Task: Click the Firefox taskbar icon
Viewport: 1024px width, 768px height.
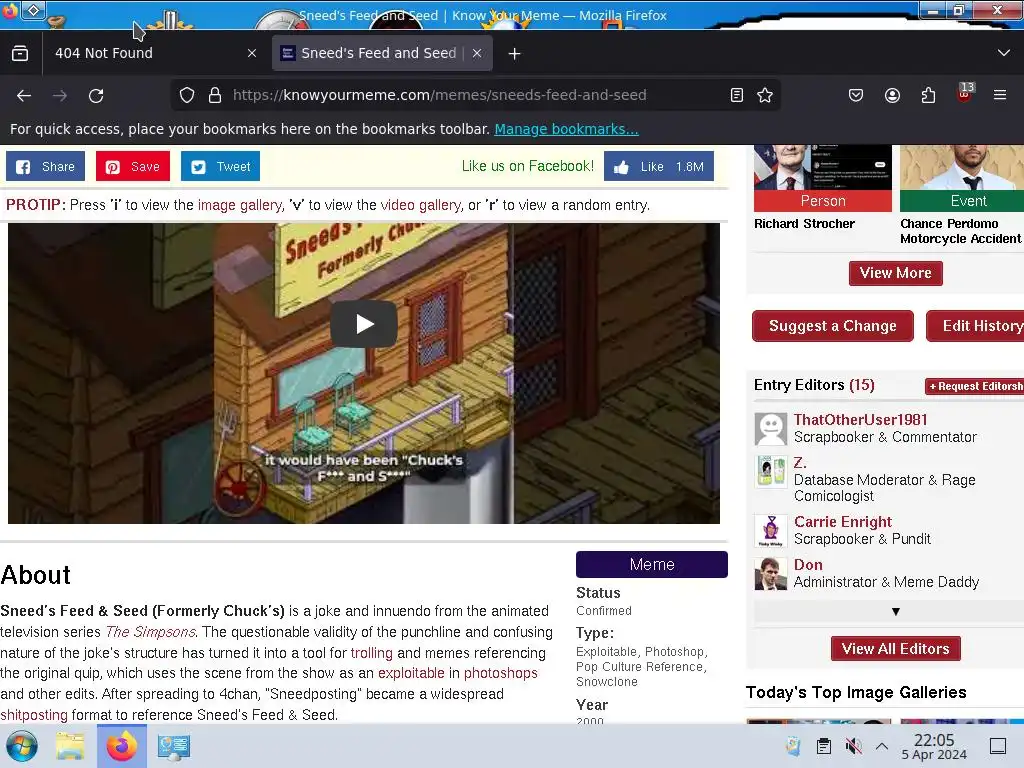Action: (122, 746)
